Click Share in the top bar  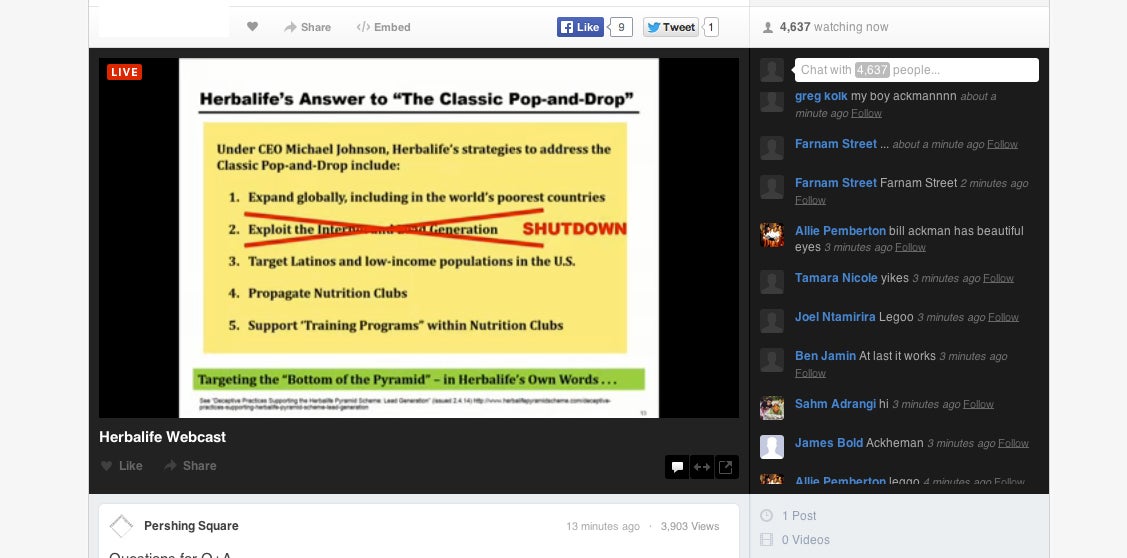click(x=308, y=27)
